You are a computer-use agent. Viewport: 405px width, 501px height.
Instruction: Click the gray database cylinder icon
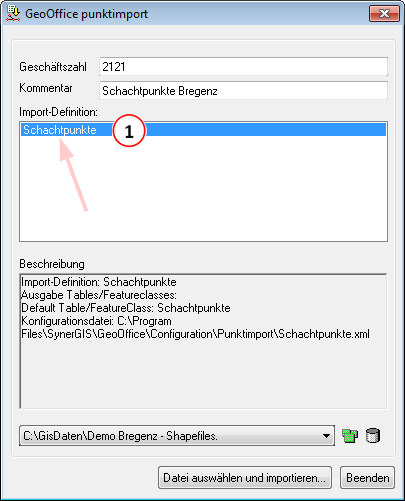tap(373, 435)
